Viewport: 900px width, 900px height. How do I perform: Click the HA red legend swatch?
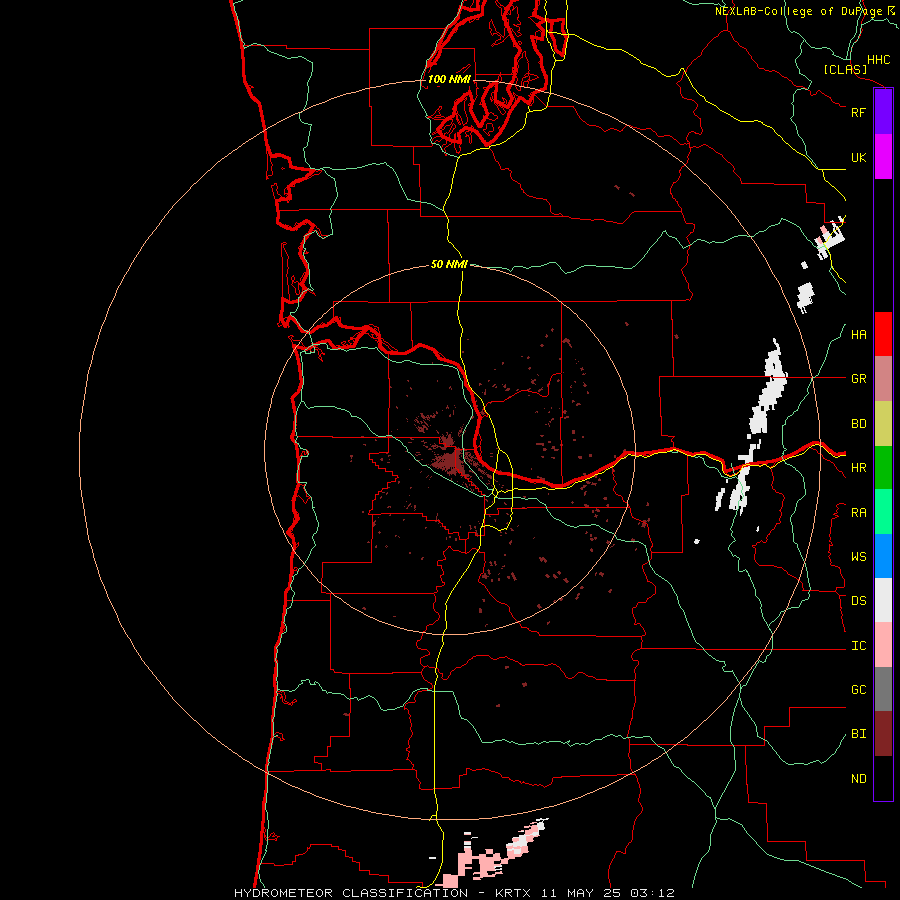tap(883, 334)
